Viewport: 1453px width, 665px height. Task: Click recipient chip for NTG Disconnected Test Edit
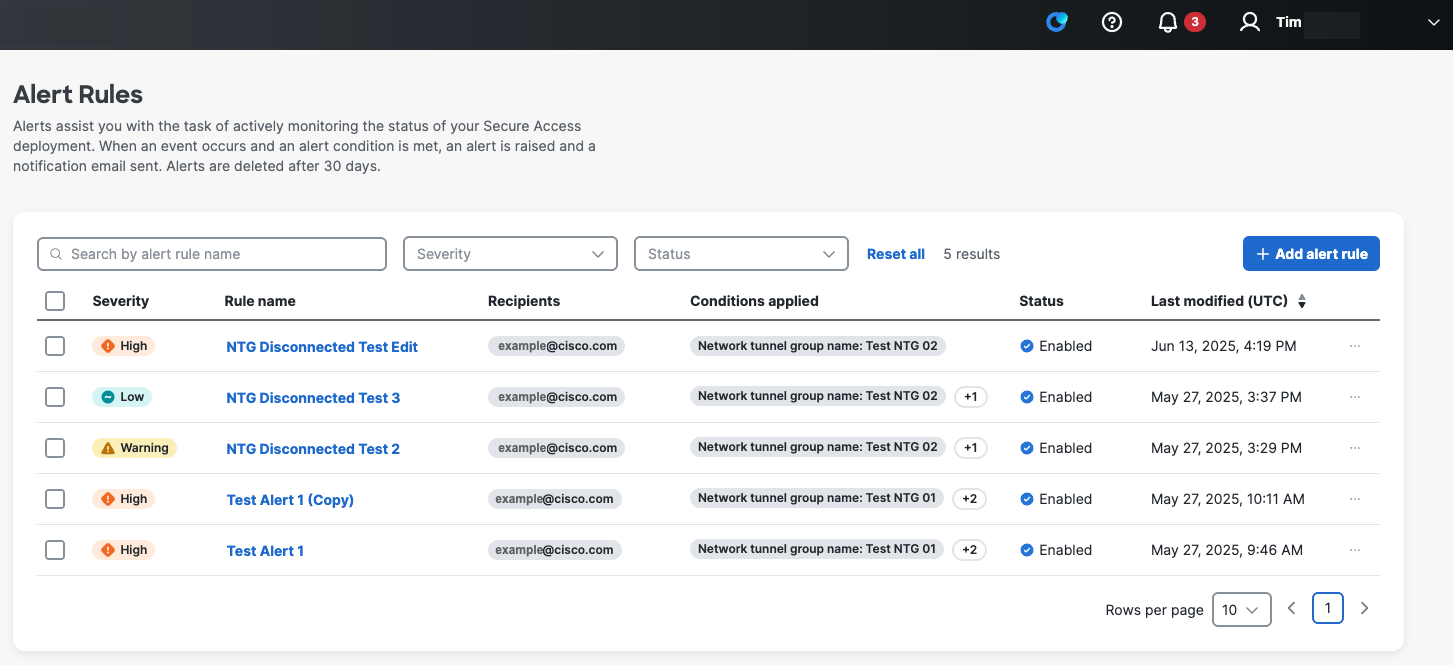coord(557,346)
